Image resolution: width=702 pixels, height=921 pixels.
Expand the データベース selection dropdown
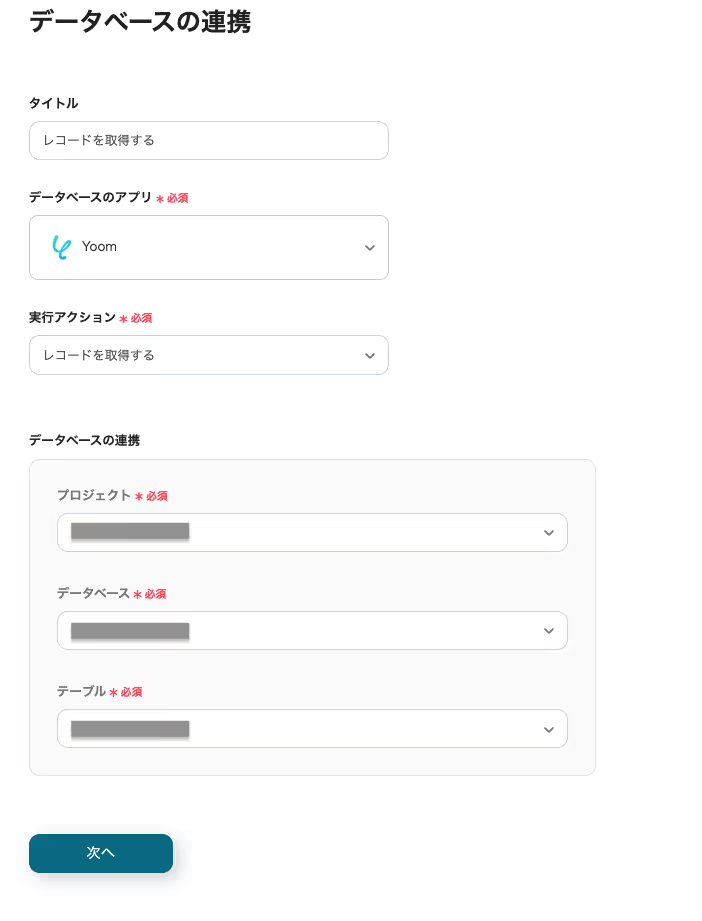coord(311,630)
